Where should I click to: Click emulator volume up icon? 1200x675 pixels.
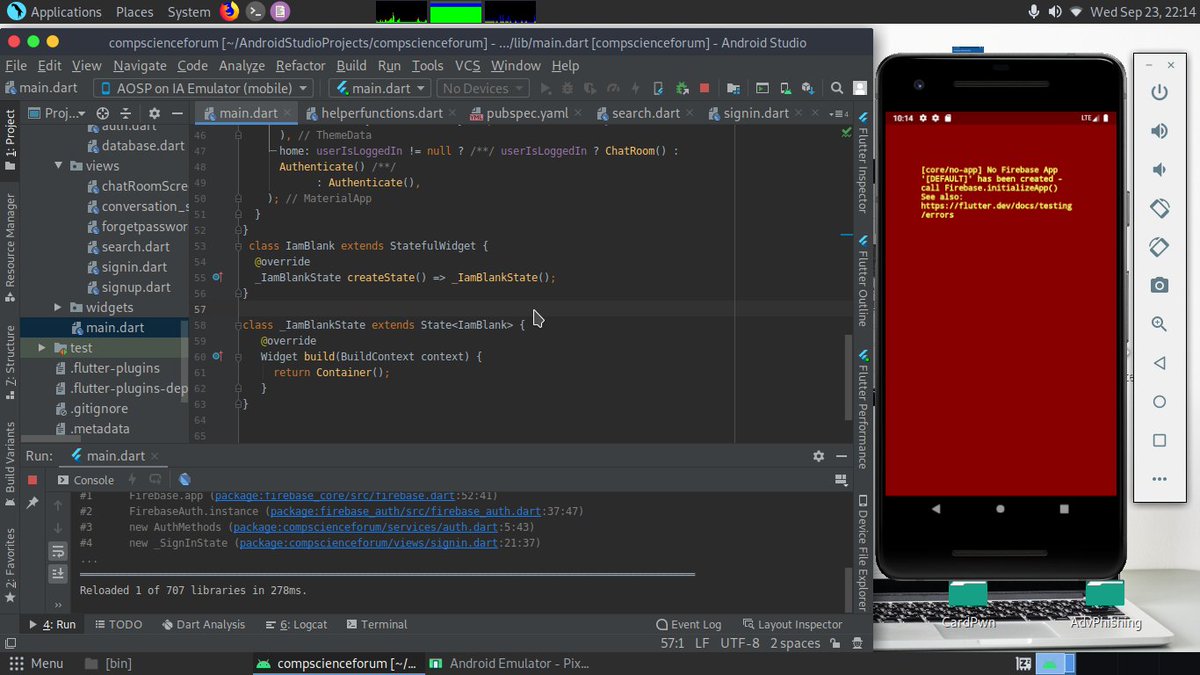(1159, 131)
